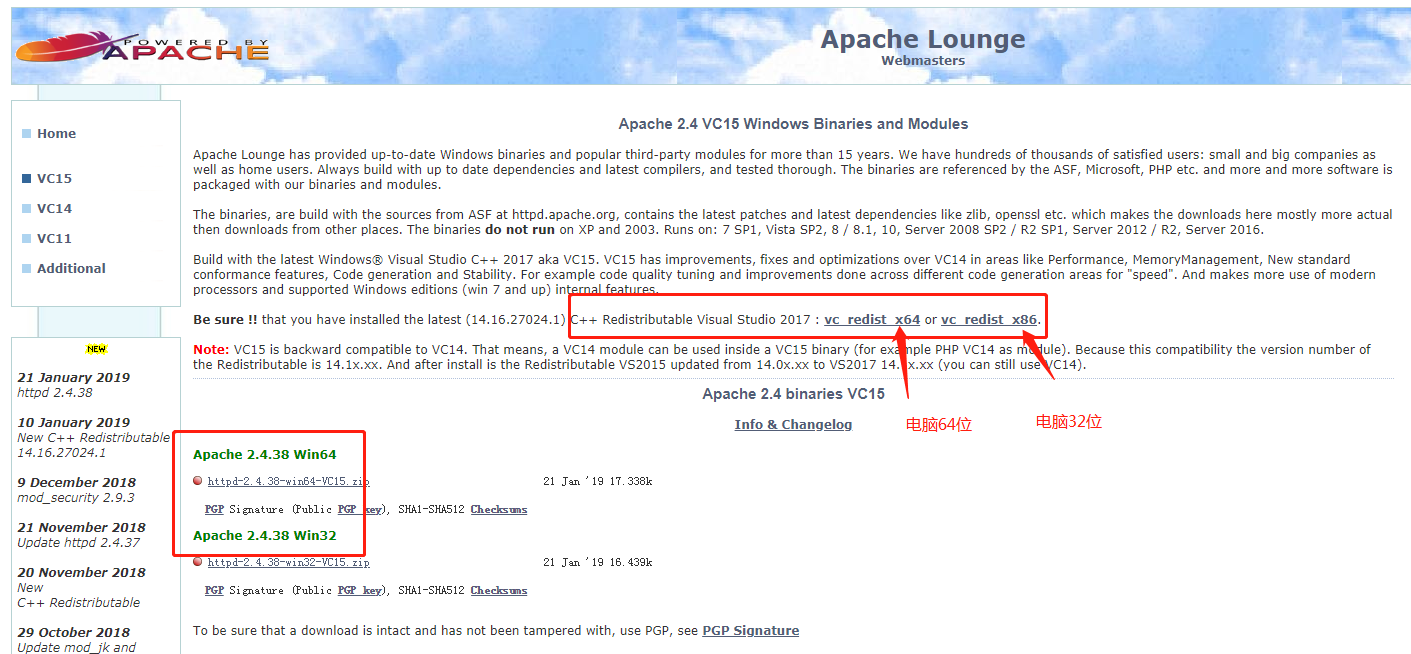Click the yellow NEW badge in the news sidebar

tap(96, 349)
